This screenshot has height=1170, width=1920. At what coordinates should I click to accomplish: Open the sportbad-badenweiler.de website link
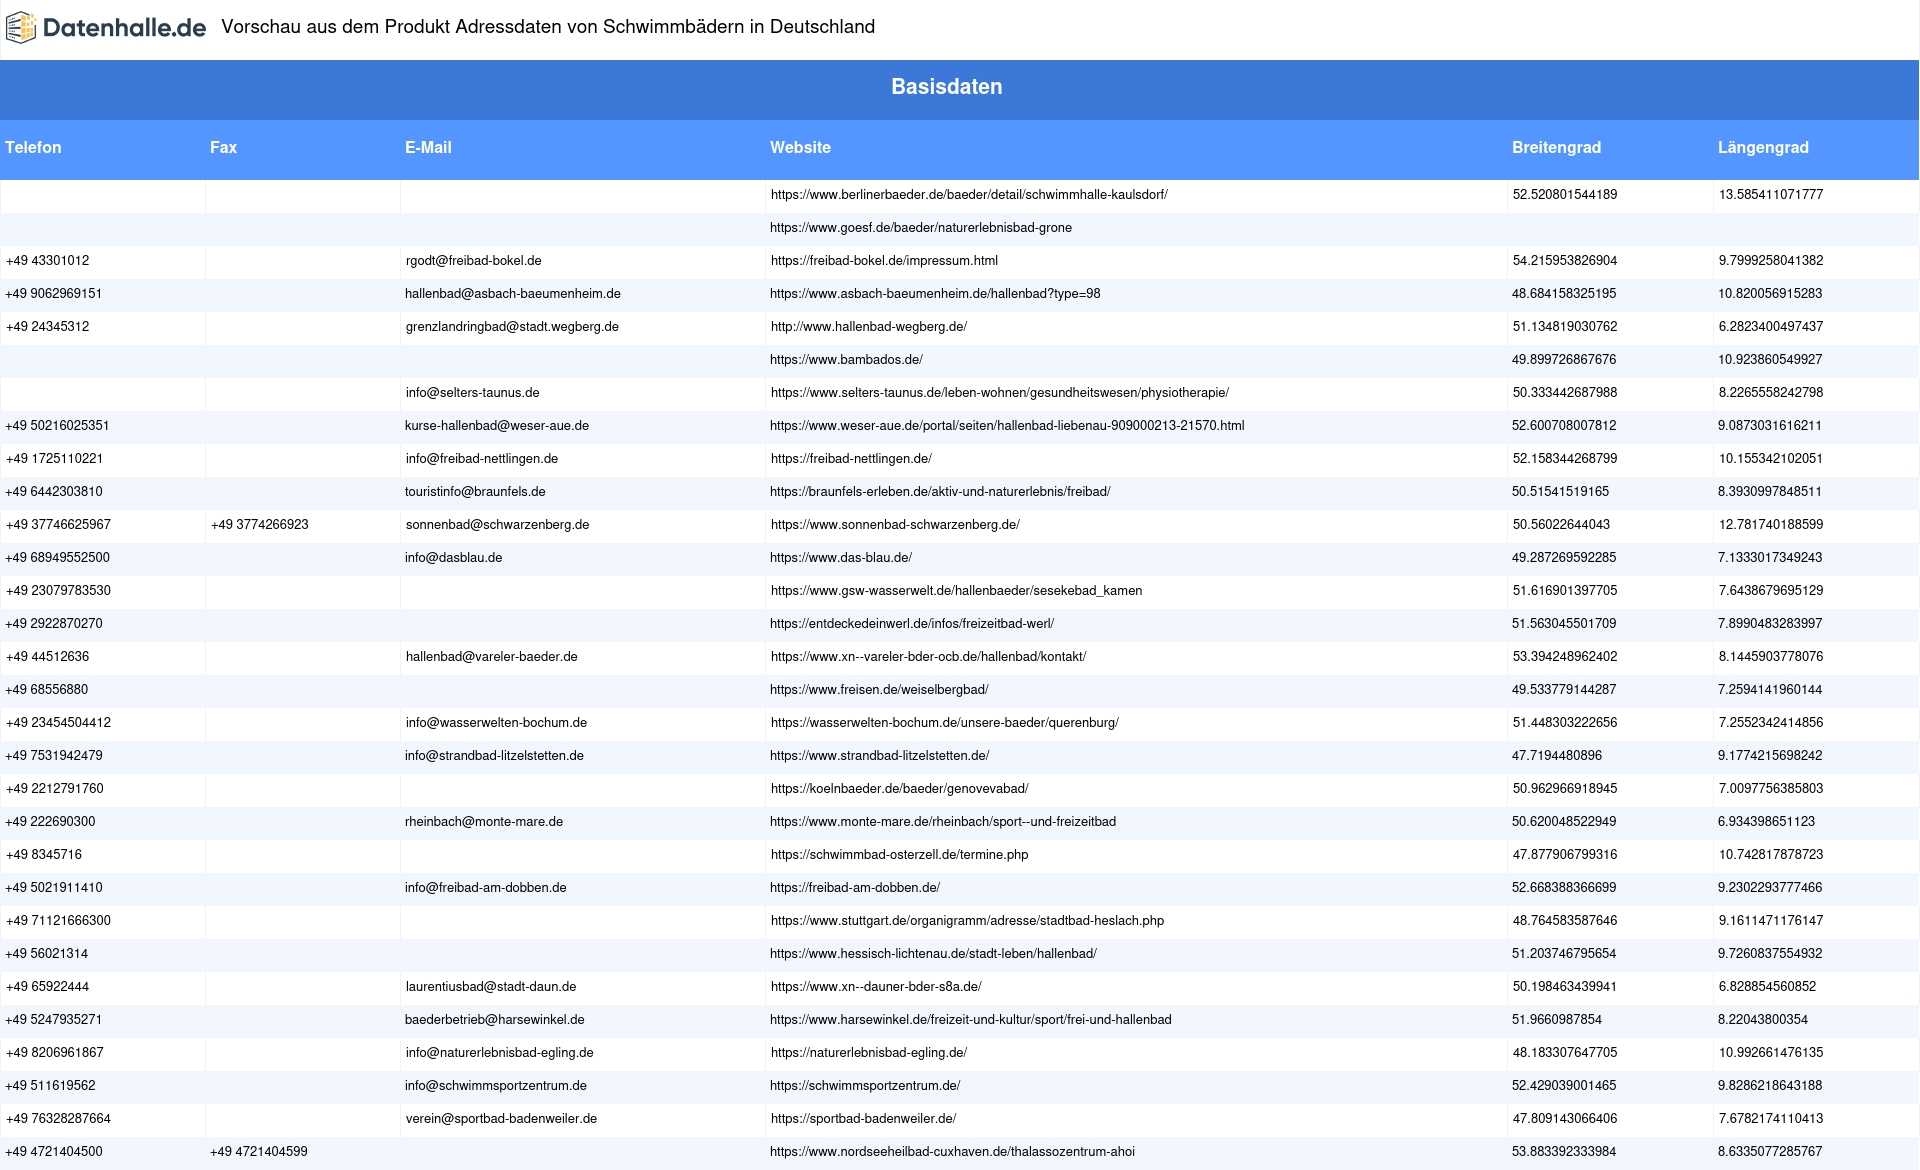point(863,1119)
